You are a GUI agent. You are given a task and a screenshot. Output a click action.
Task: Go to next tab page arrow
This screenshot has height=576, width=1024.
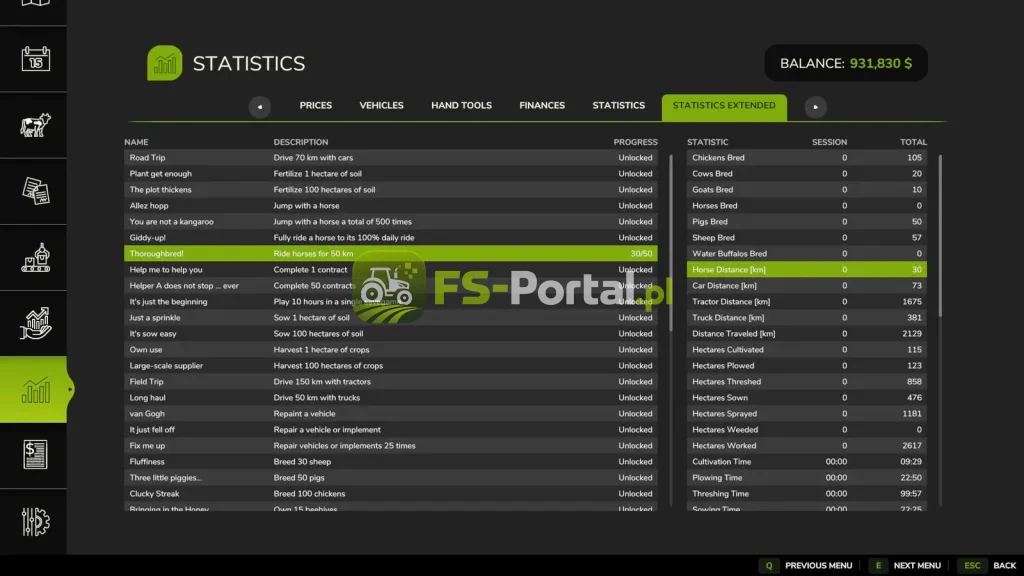coord(816,107)
